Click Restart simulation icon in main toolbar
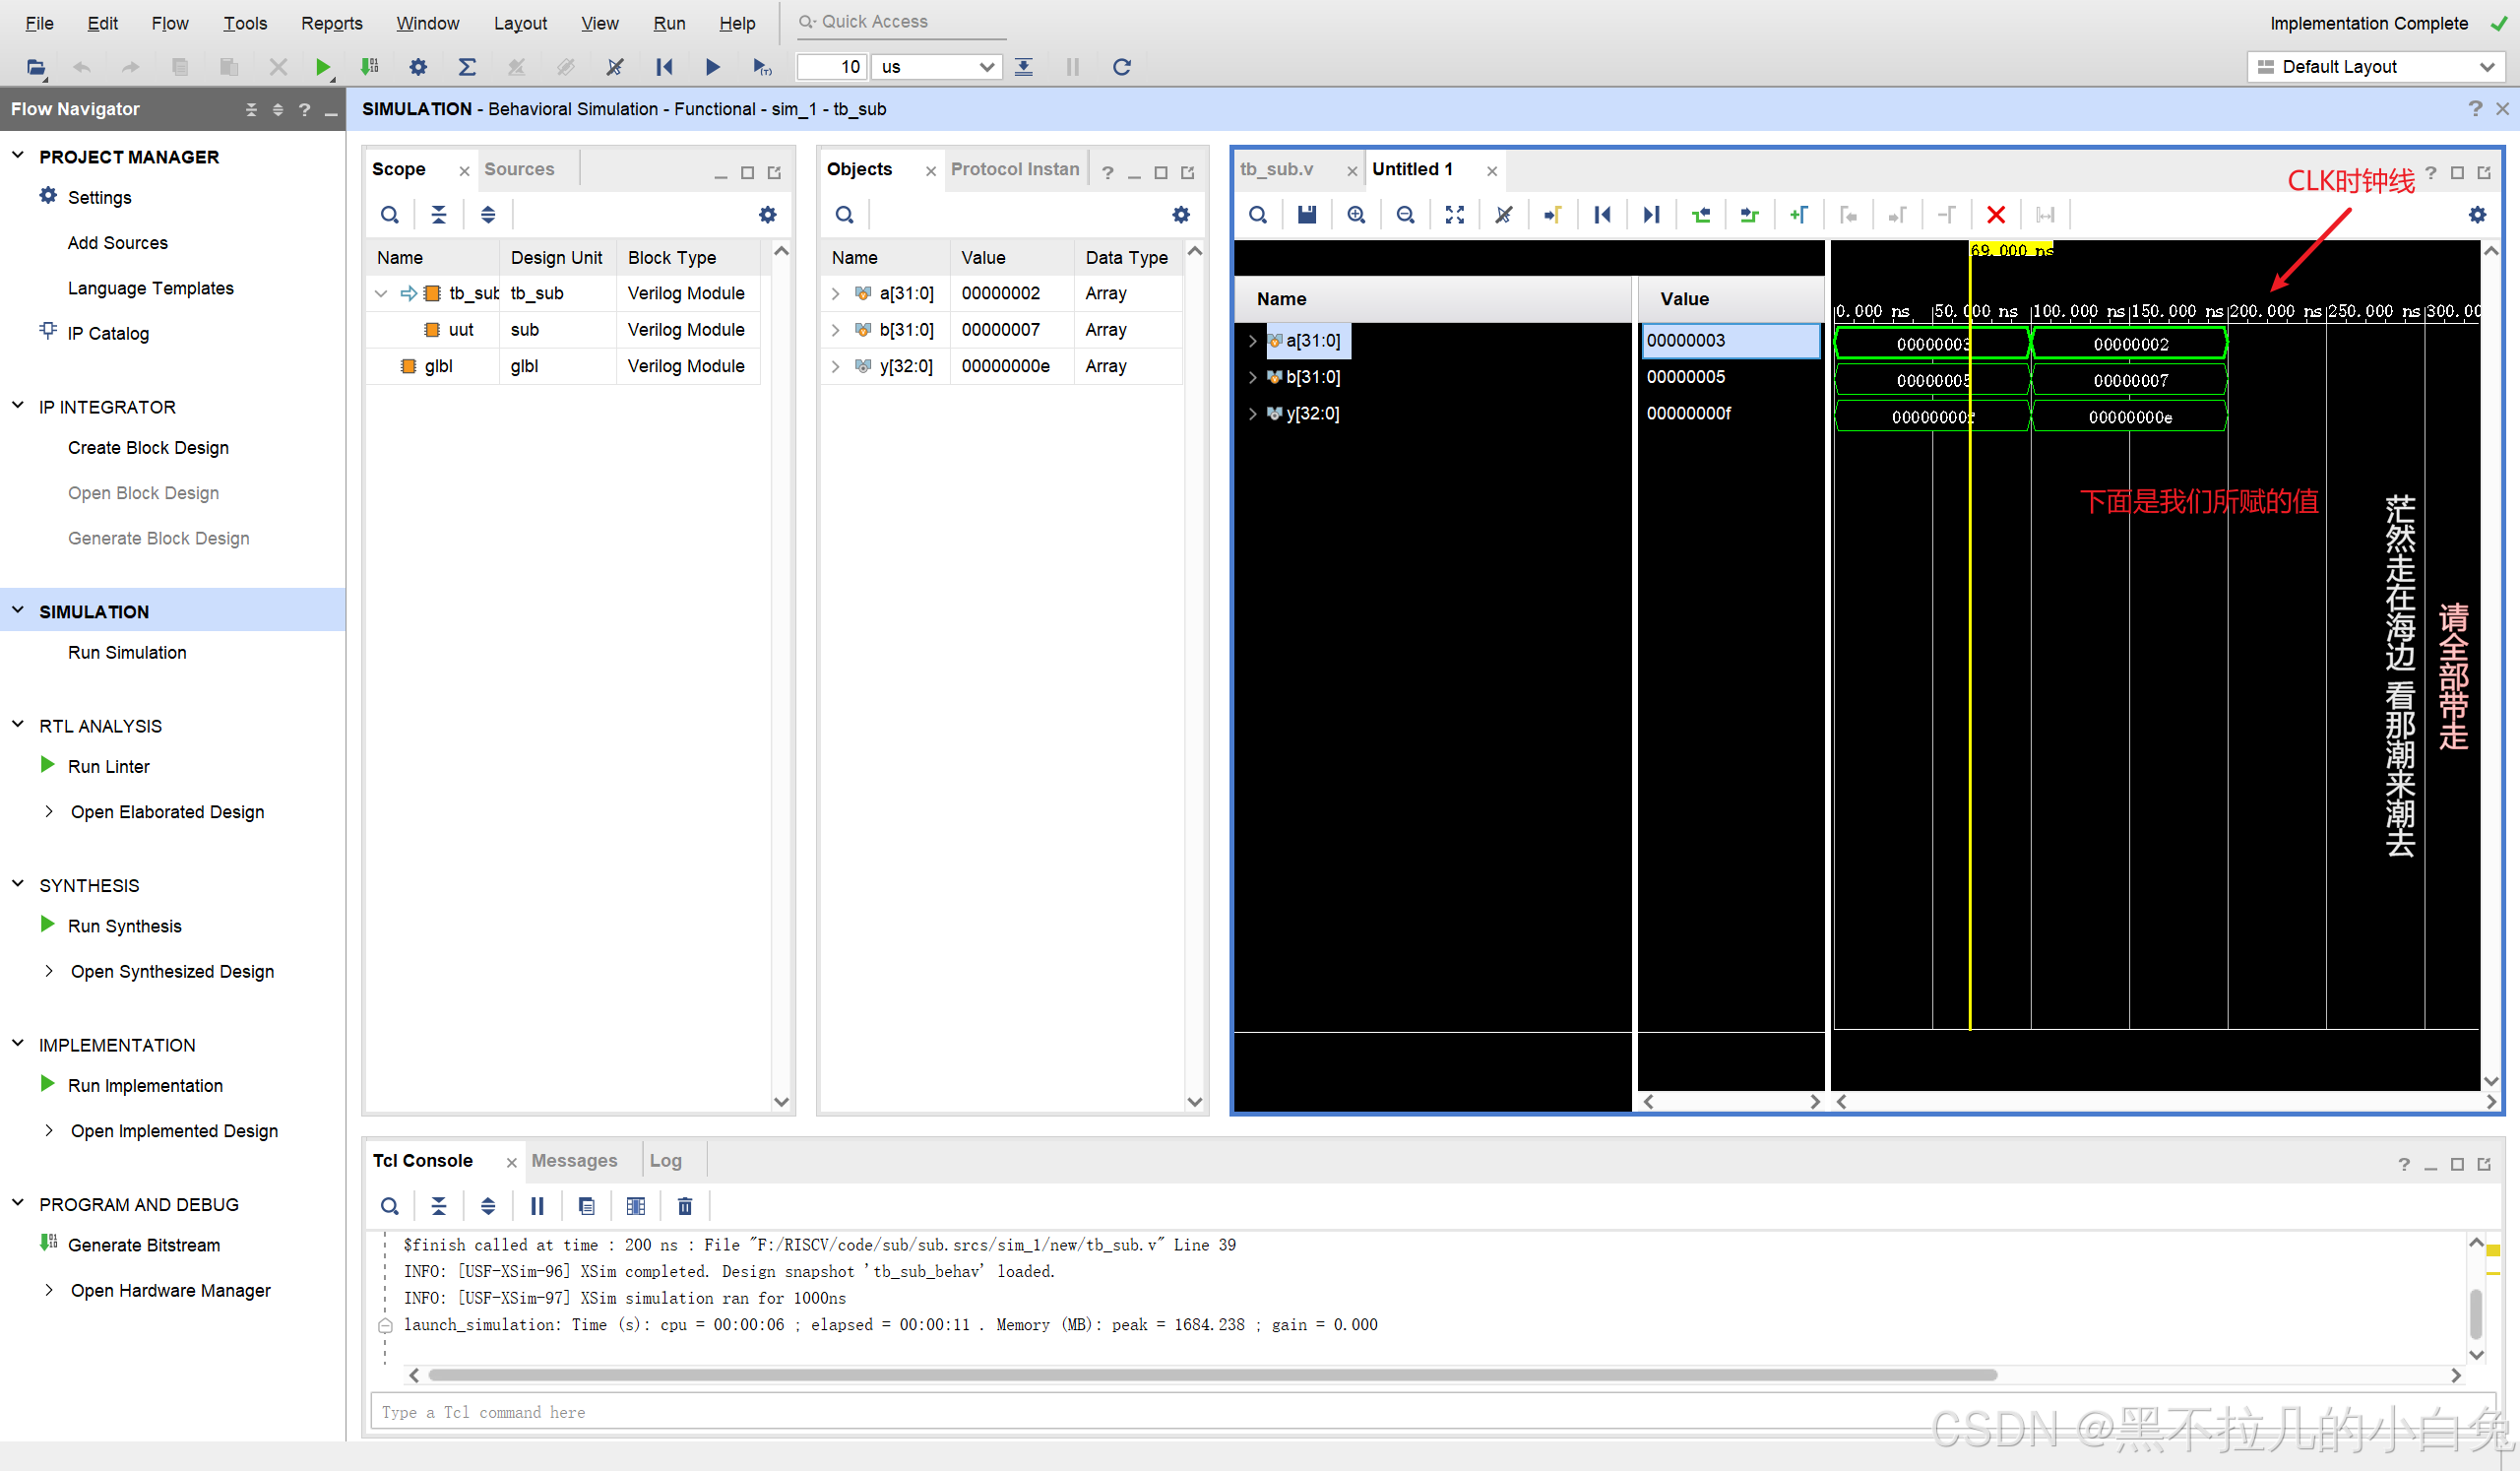The width and height of the screenshot is (2520, 1471). click(664, 67)
